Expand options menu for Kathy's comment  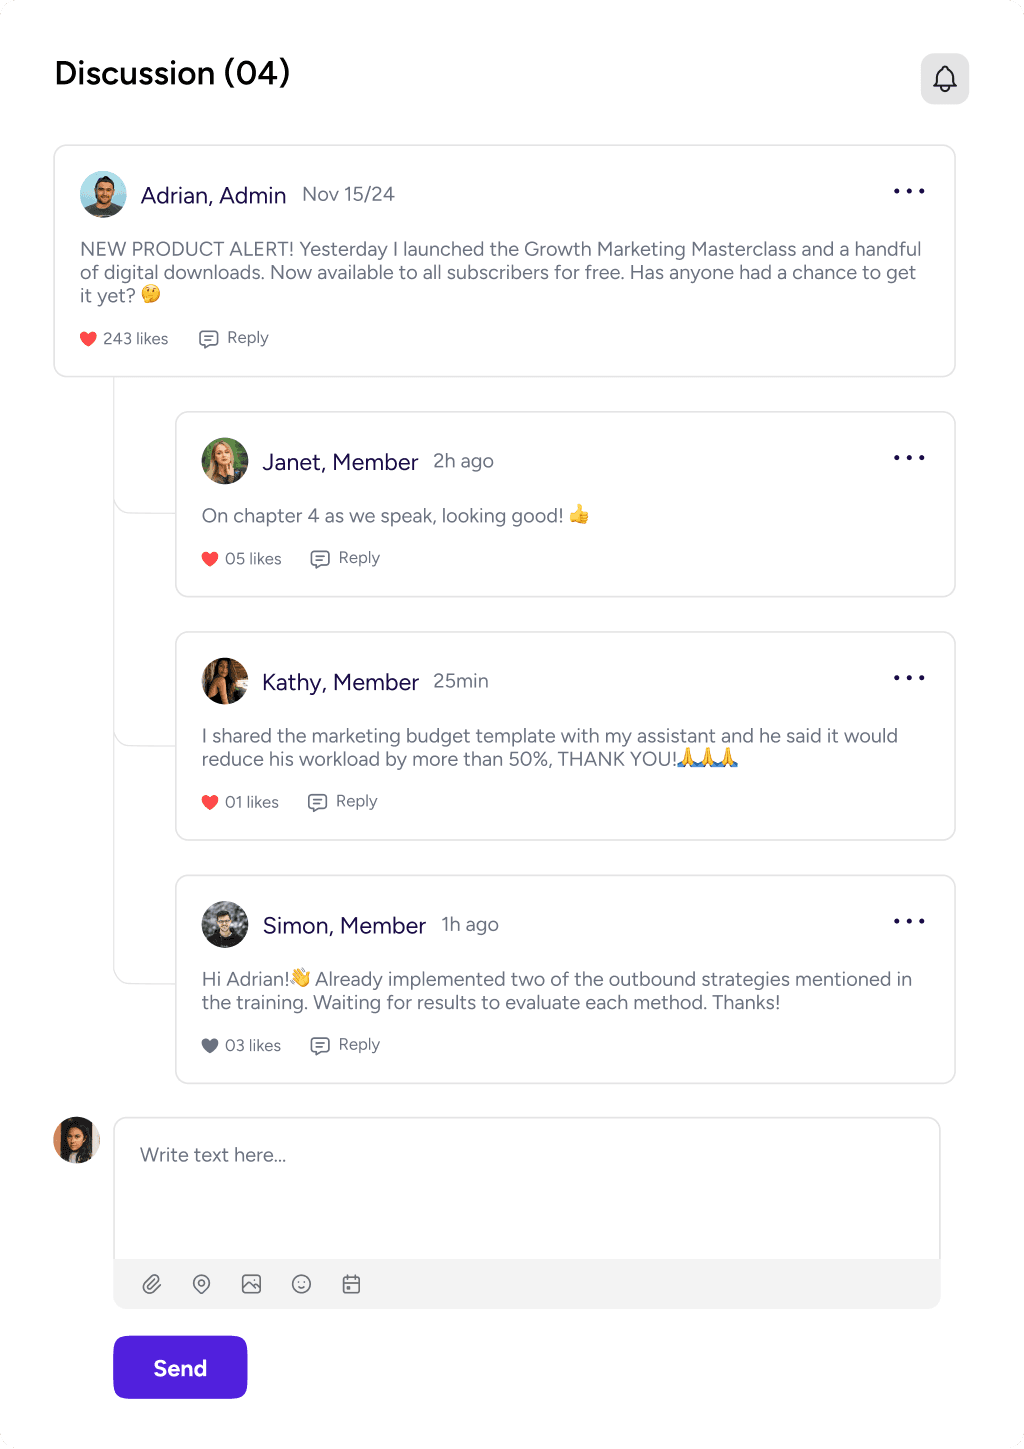tap(909, 678)
